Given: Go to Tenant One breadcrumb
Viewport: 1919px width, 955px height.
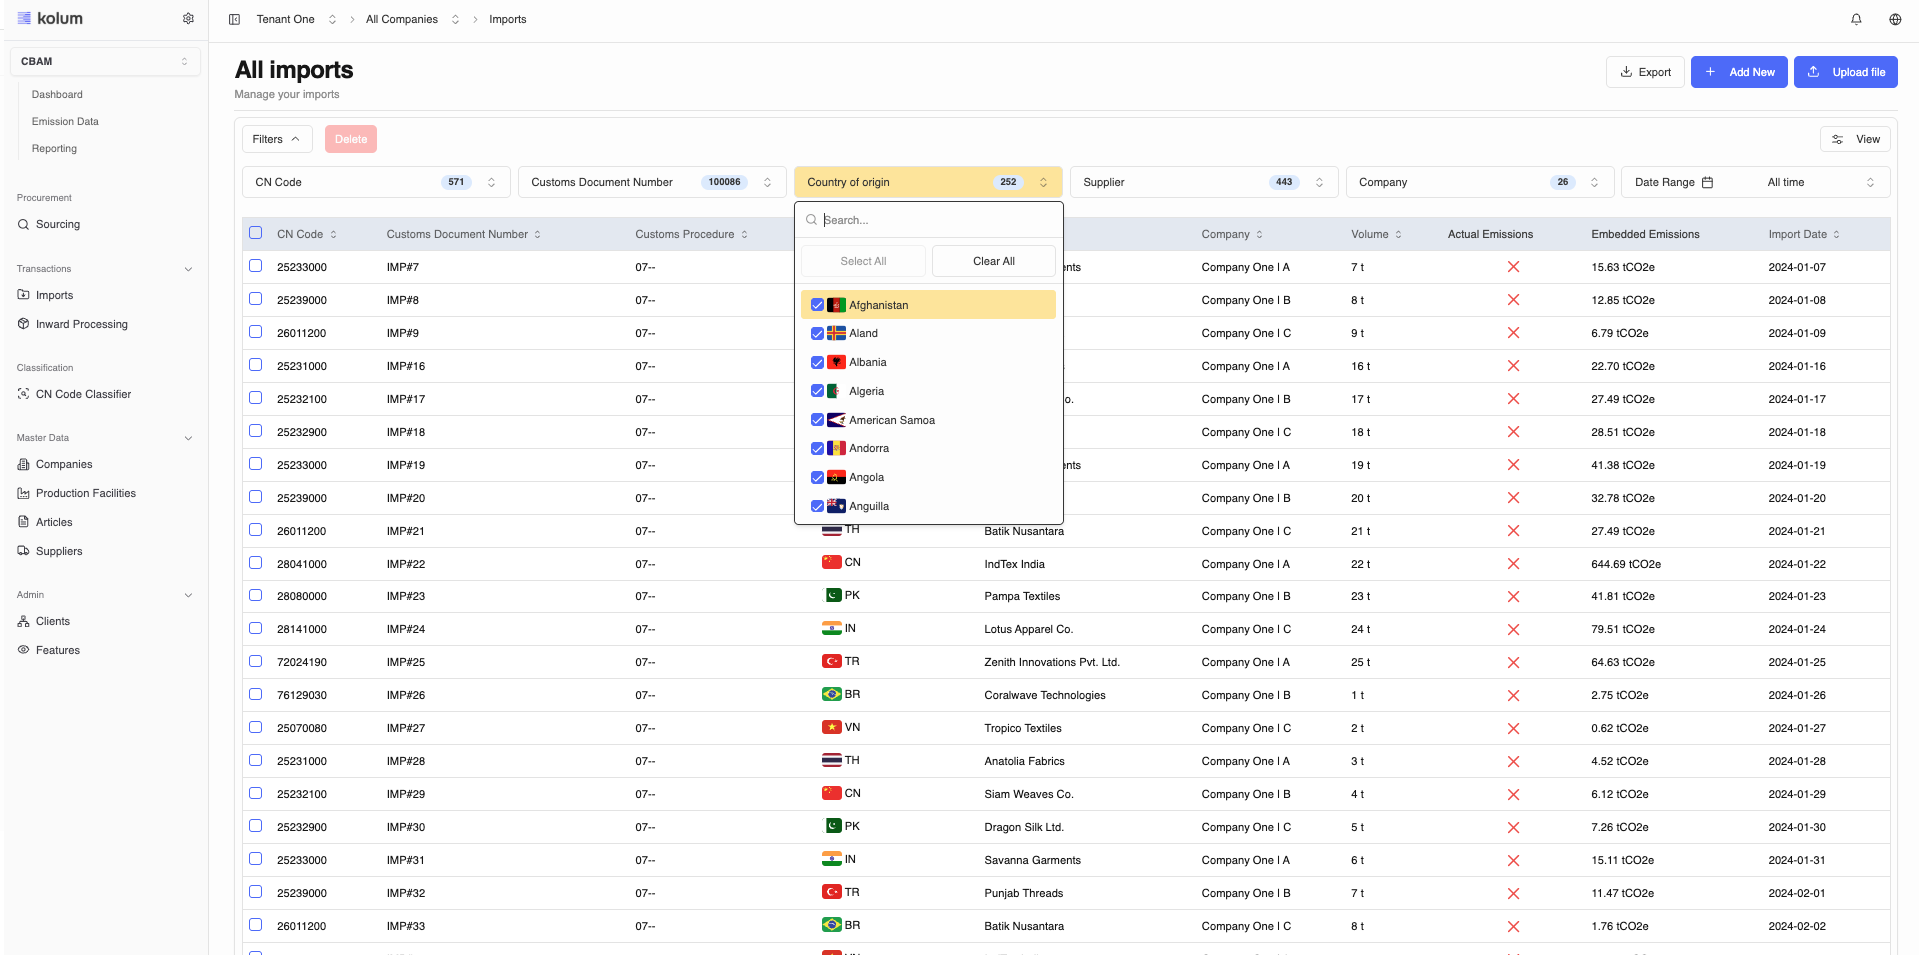Looking at the screenshot, I should click(285, 19).
